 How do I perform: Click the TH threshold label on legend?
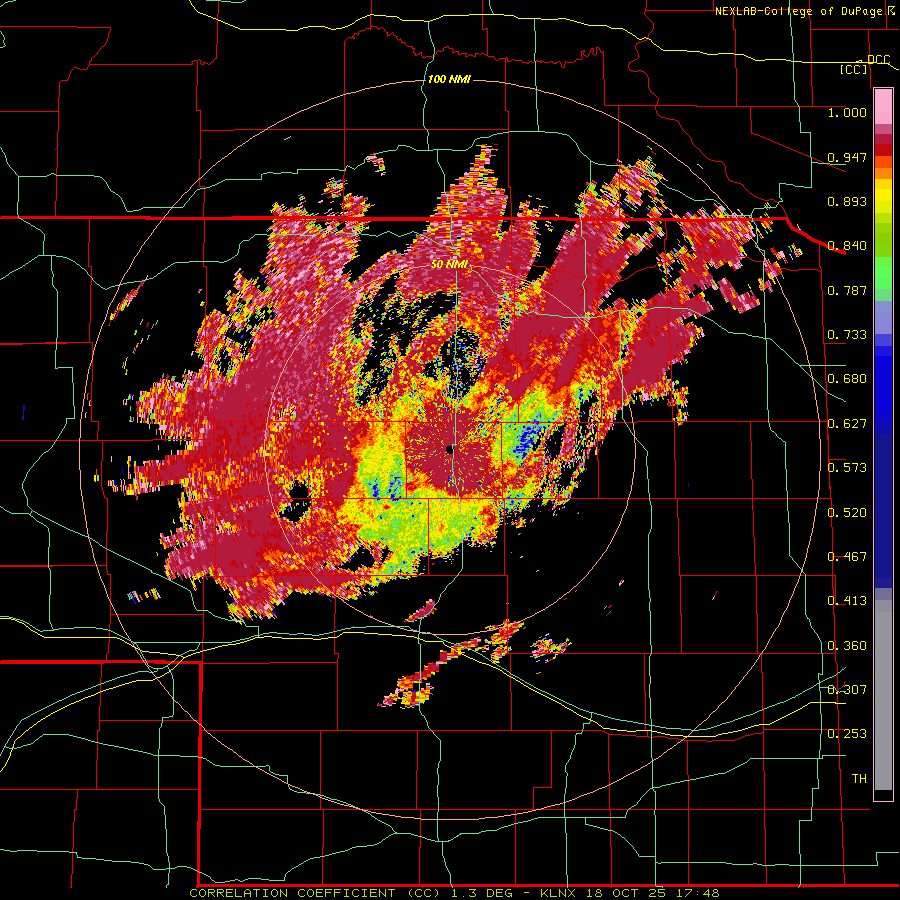[x=859, y=779]
